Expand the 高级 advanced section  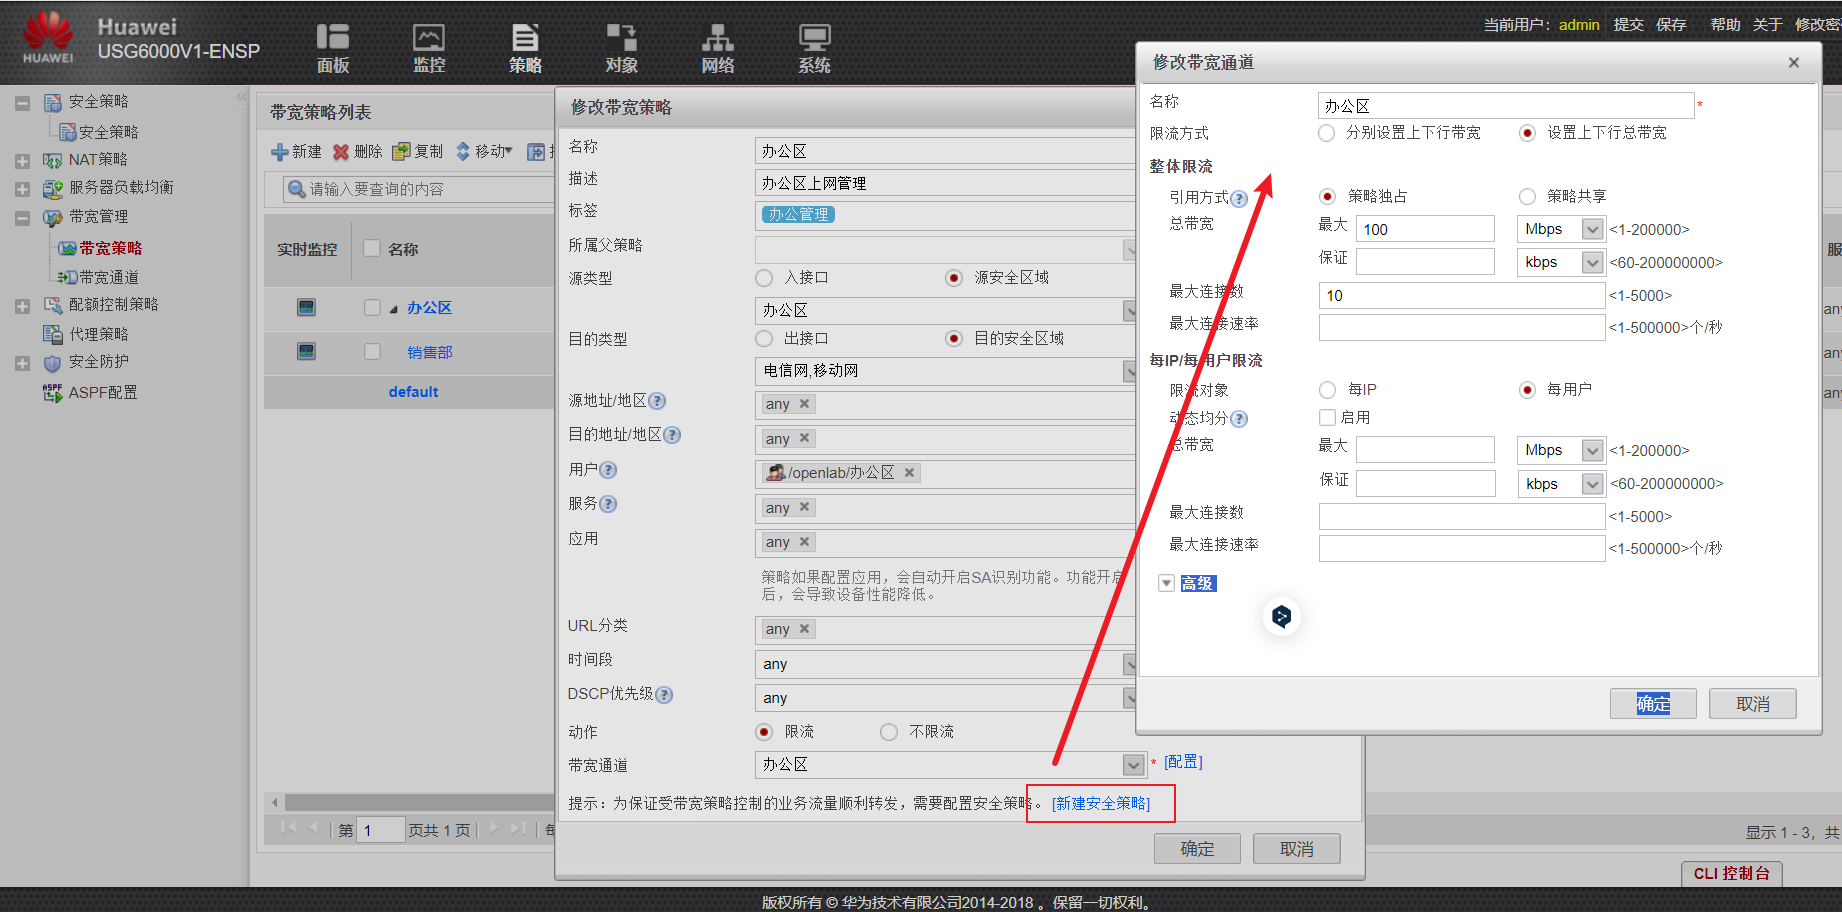[1166, 583]
